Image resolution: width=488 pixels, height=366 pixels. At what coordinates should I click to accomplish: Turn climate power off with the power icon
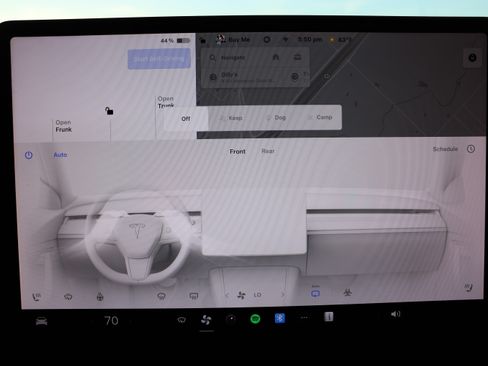click(x=29, y=155)
